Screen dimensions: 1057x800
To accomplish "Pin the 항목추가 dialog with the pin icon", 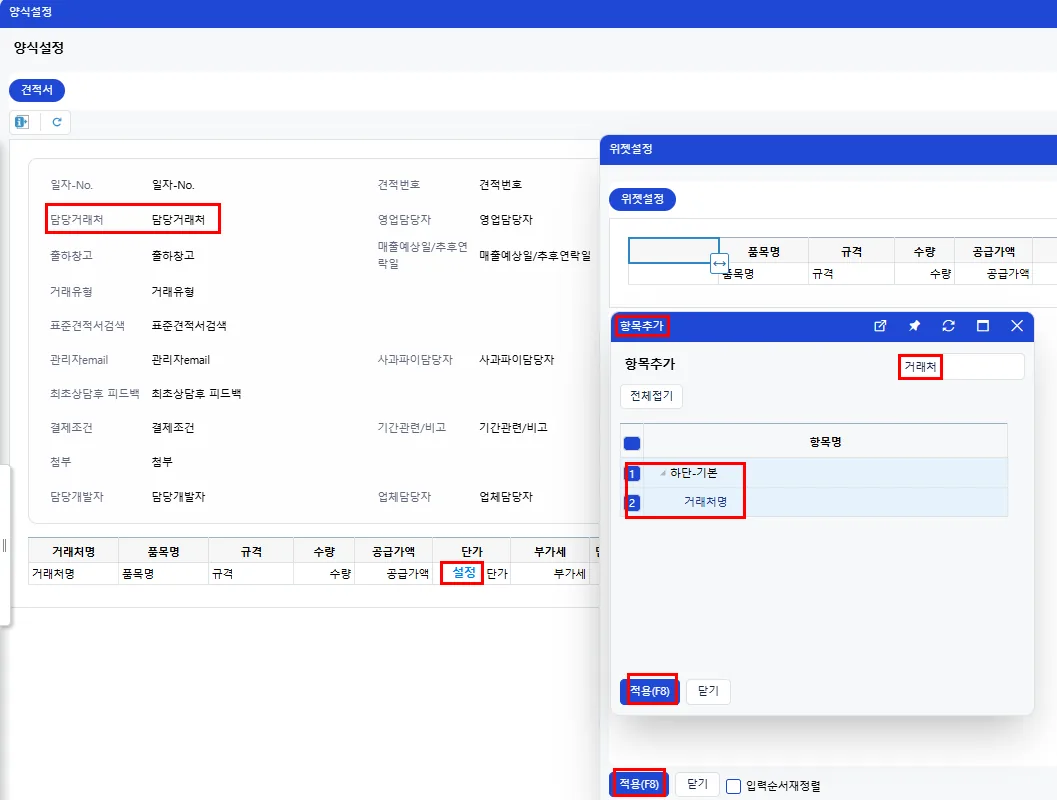I will [914, 326].
